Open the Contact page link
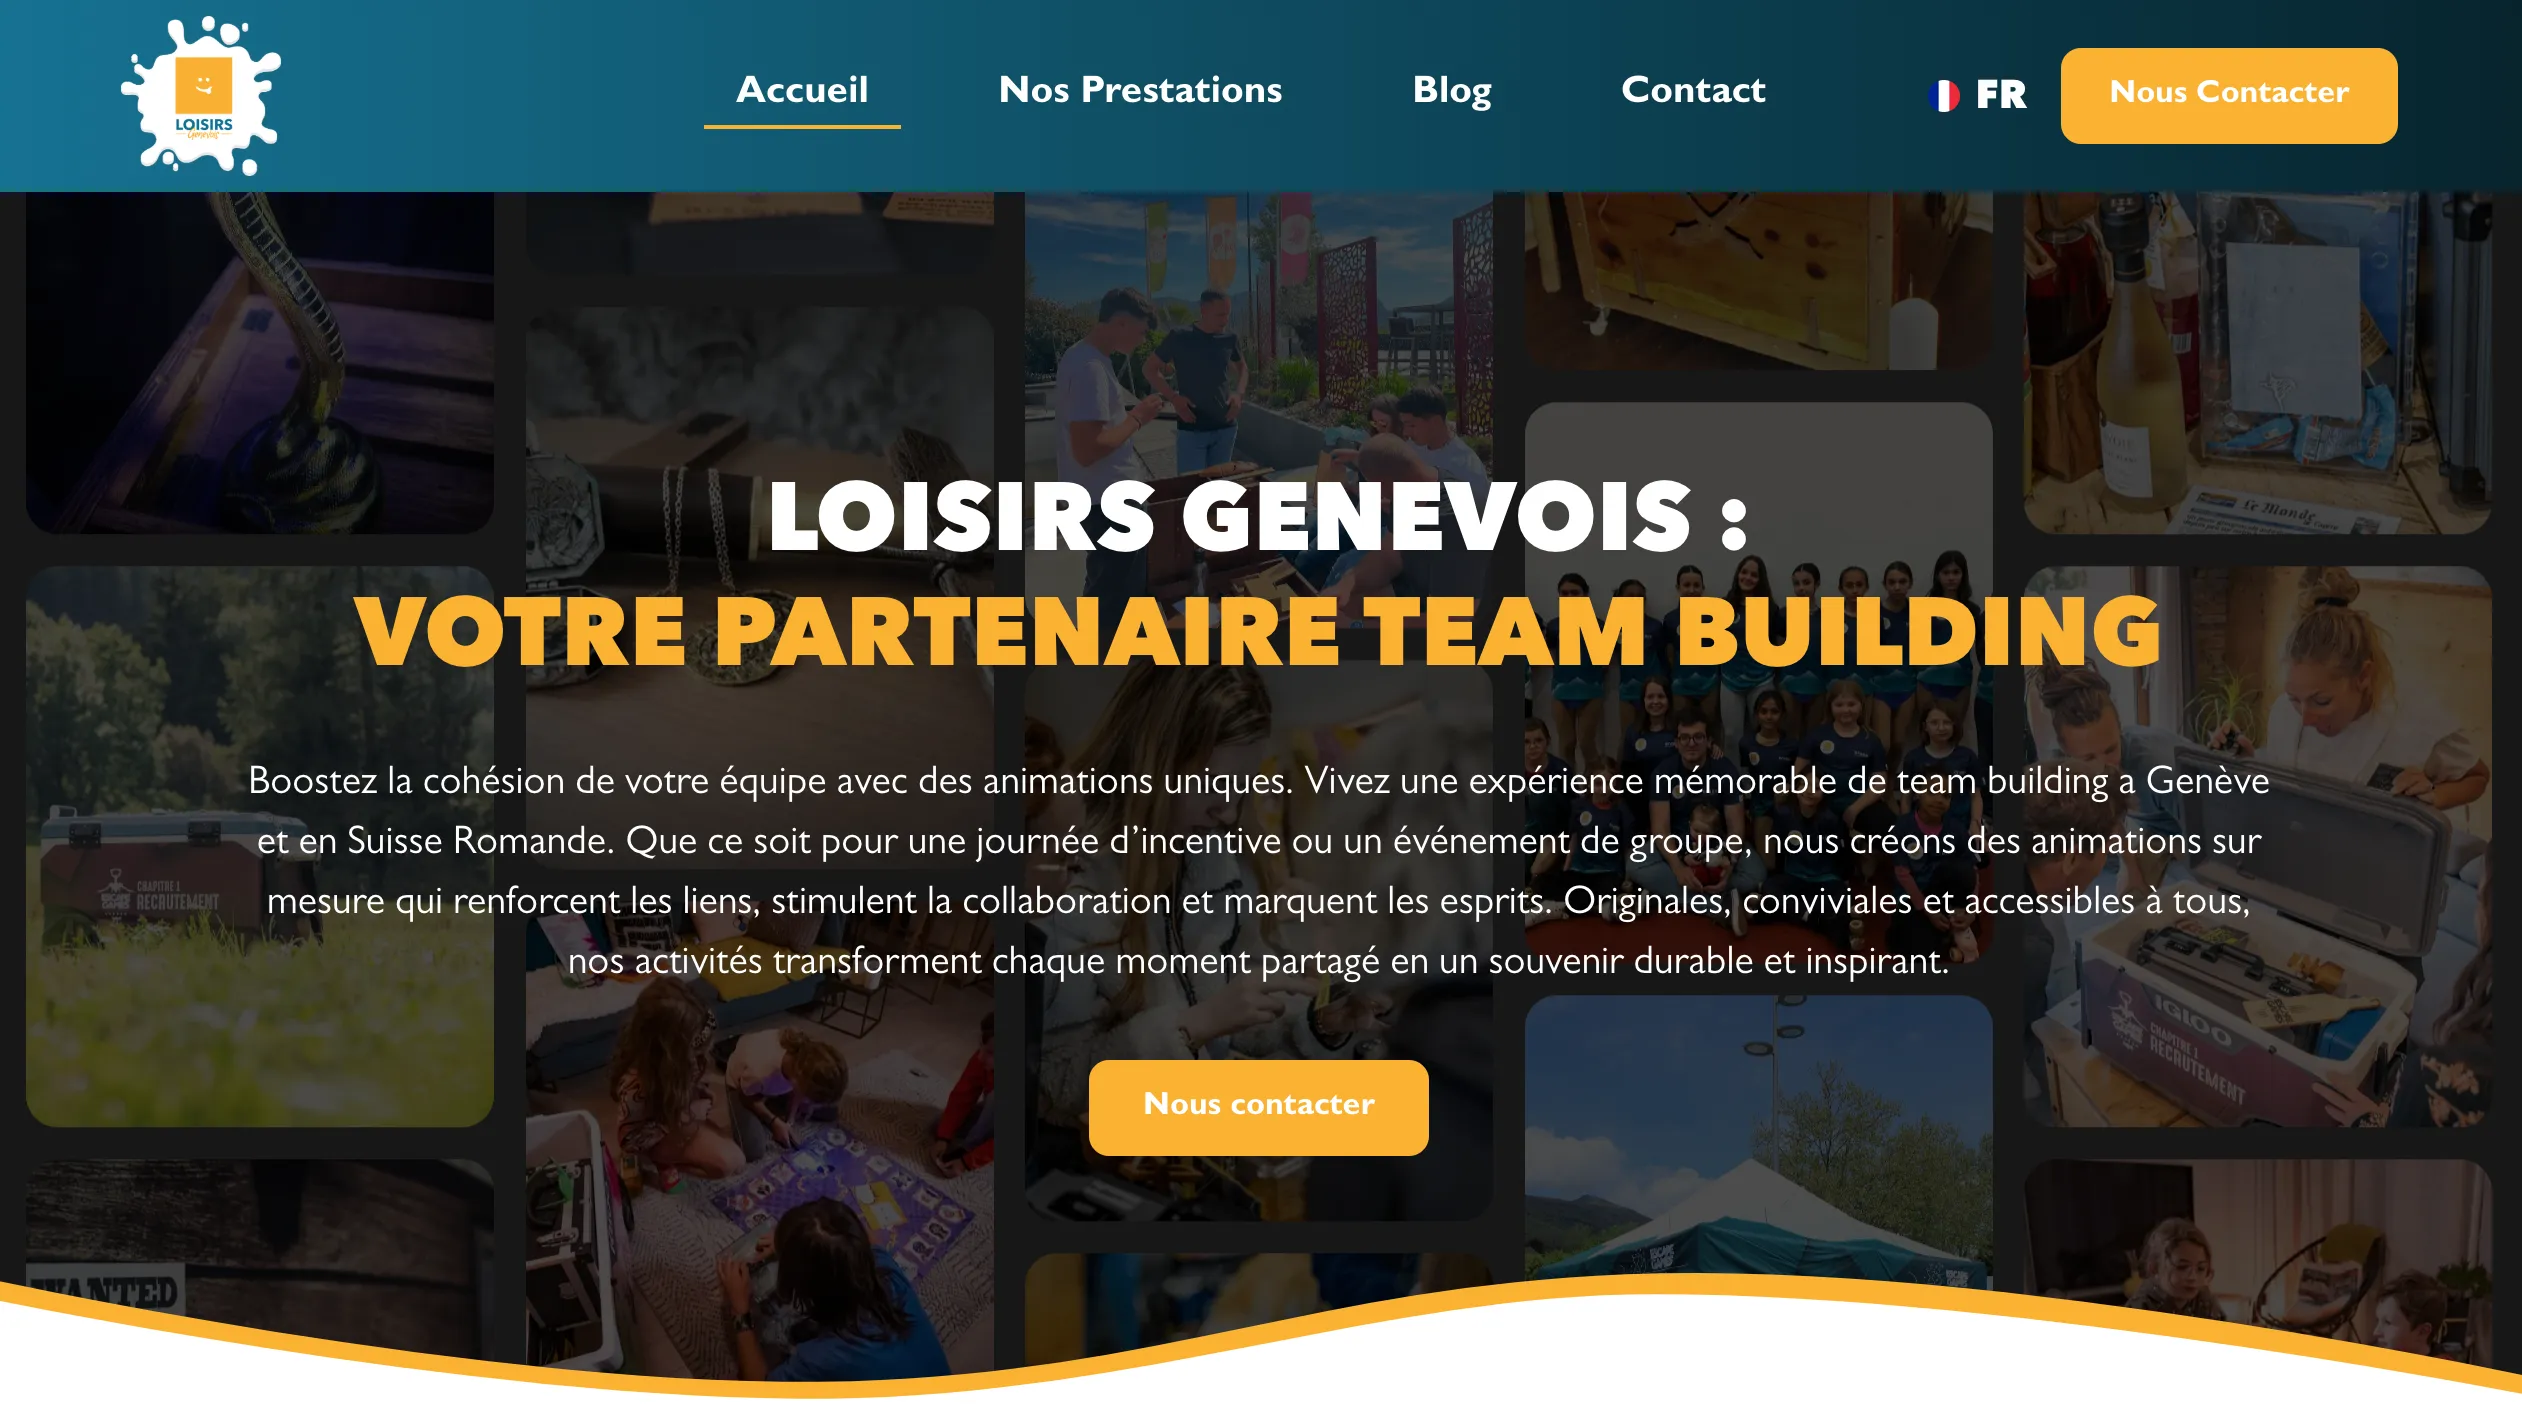 [x=1693, y=91]
